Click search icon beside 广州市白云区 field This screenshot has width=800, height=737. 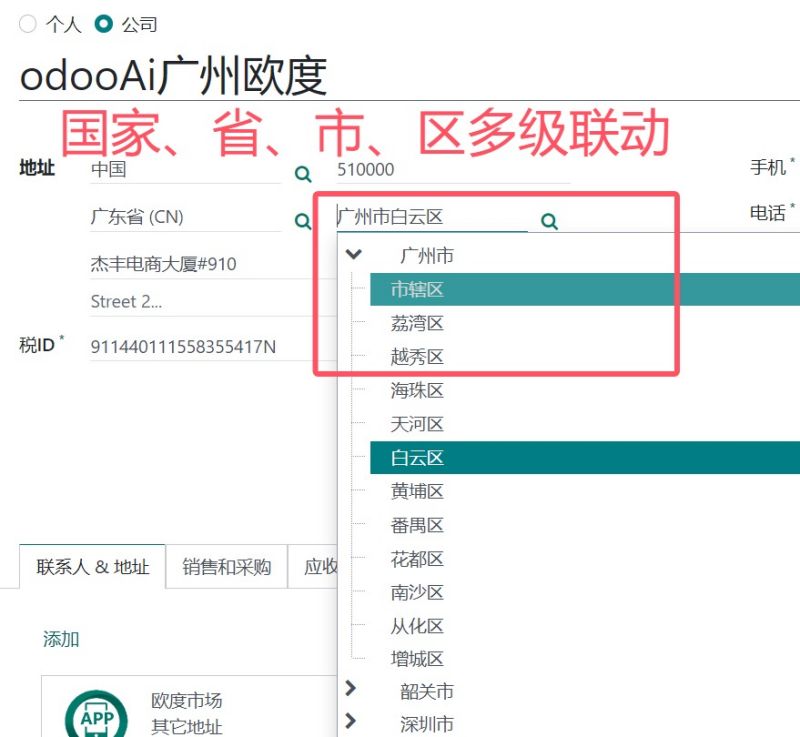(x=549, y=221)
